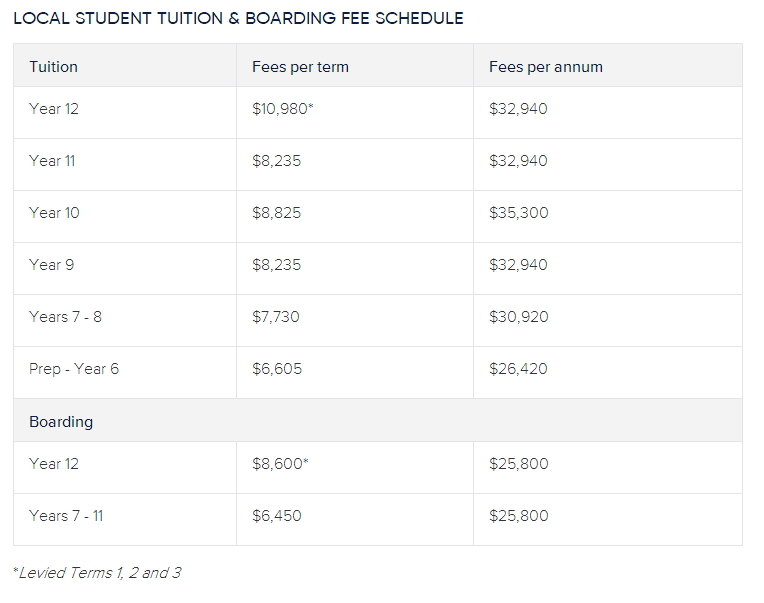
Task: Select Years 7 - 11 boarding label
Action: click(x=66, y=516)
